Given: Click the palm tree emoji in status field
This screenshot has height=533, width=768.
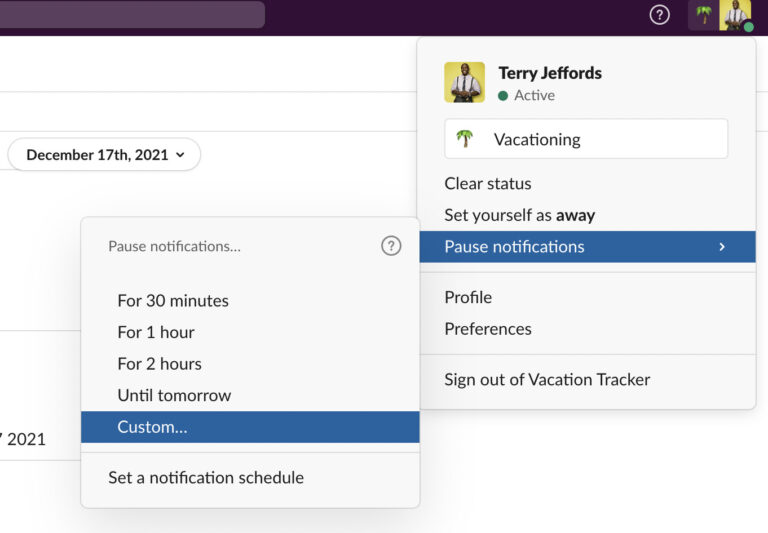Looking at the screenshot, I should pyautogui.click(x=464, y=139).
